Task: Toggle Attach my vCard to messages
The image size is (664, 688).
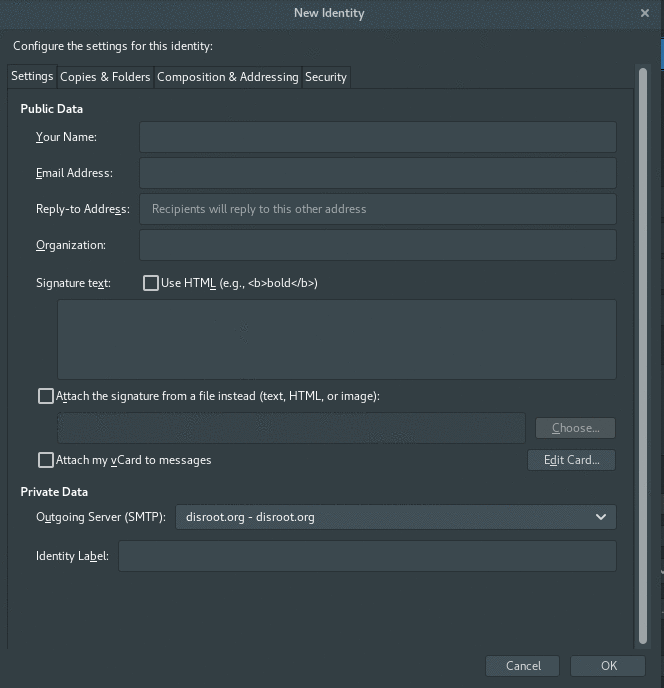Action: pyautogui.click(x=46, y=460)
